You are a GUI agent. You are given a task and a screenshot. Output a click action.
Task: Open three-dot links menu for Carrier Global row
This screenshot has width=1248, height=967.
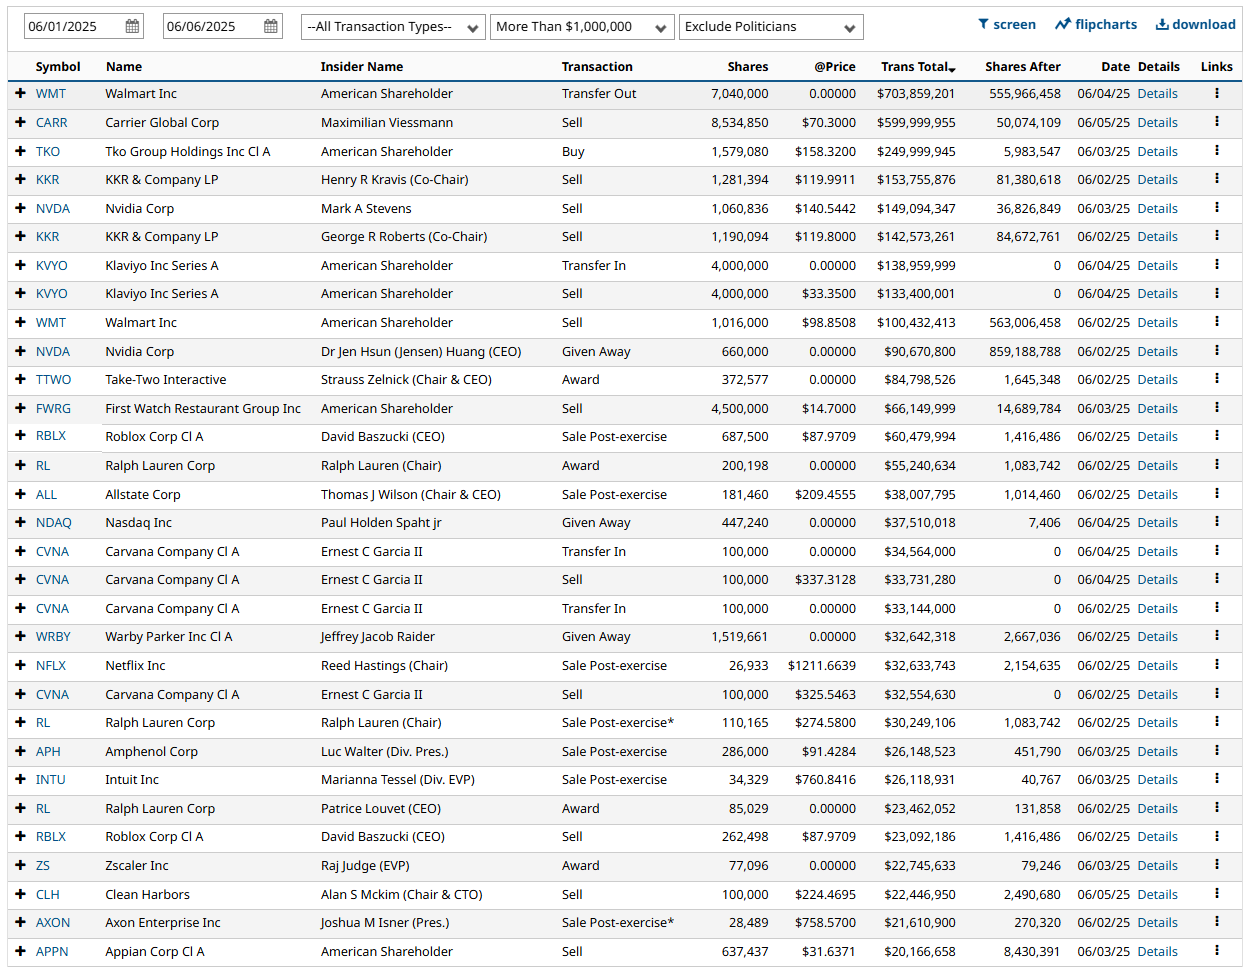click(x=1217, y=122)
